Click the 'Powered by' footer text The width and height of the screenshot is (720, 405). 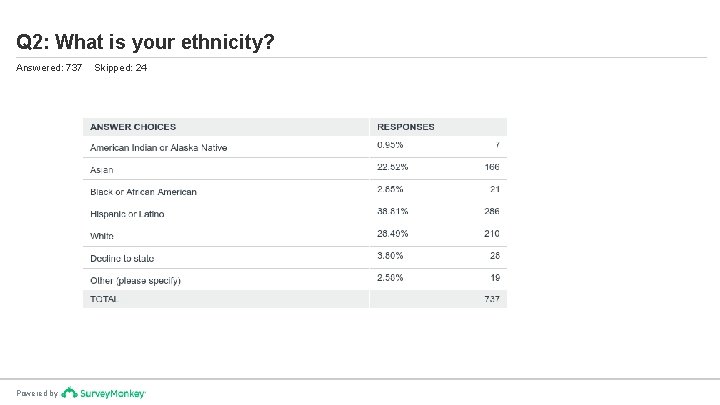pyautogui.click(x=37, y=394)
